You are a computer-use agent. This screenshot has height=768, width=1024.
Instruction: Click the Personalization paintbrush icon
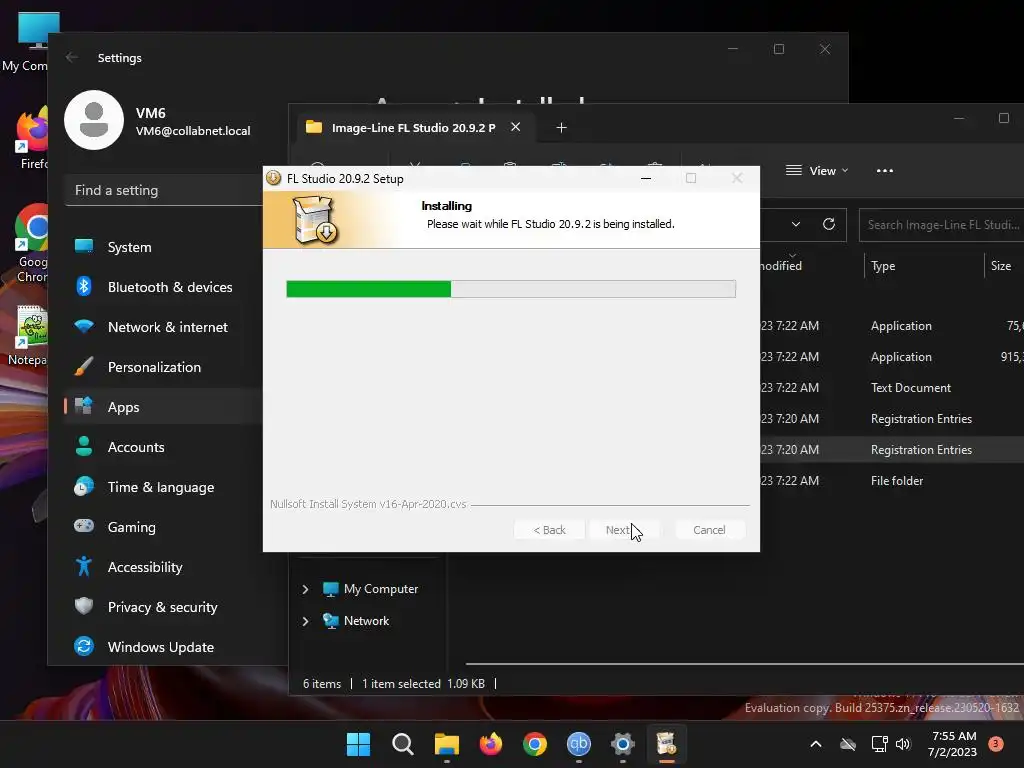84,366
